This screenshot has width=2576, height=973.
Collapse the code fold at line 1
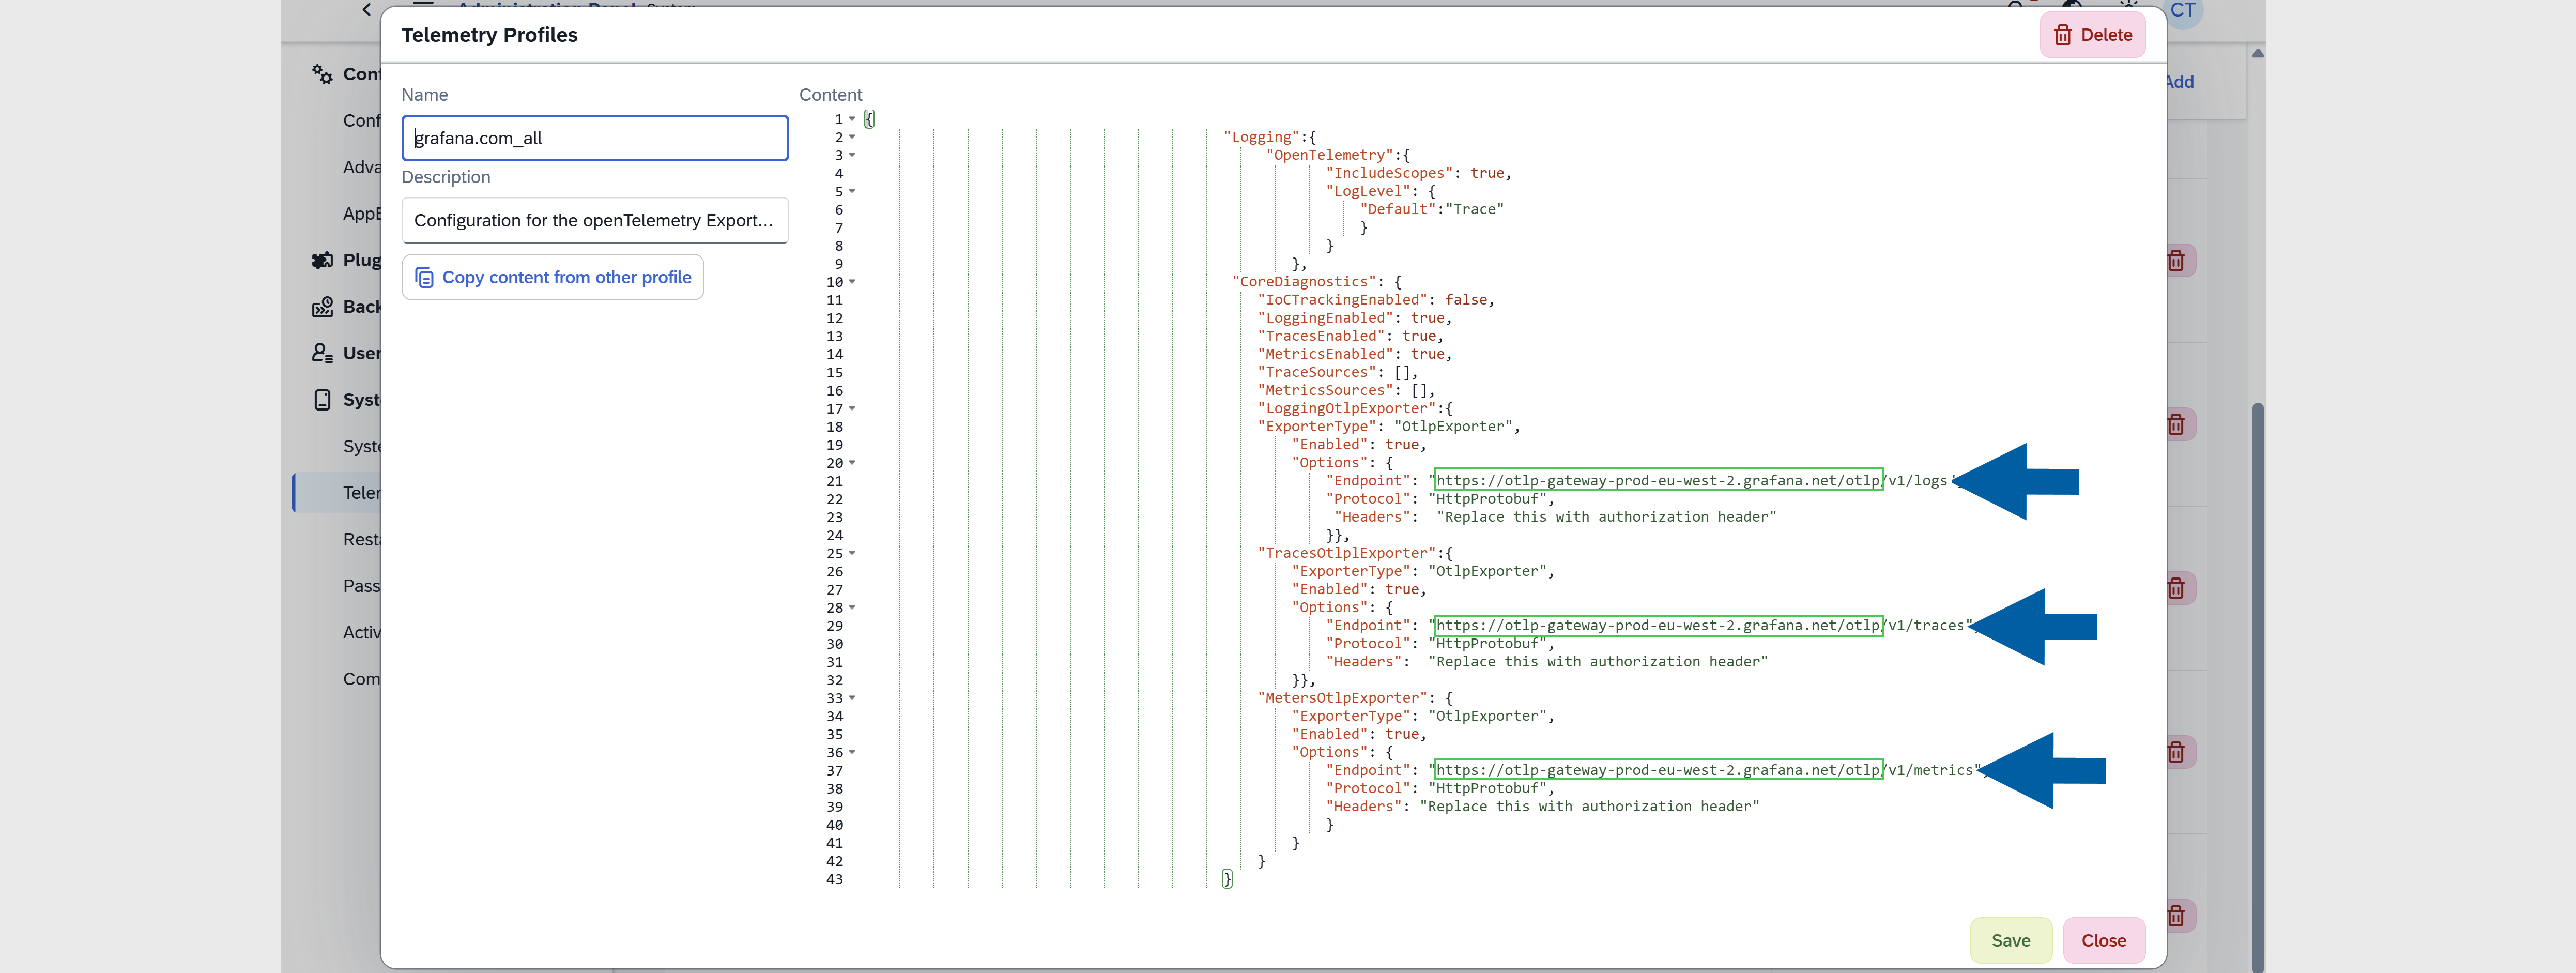852,119
